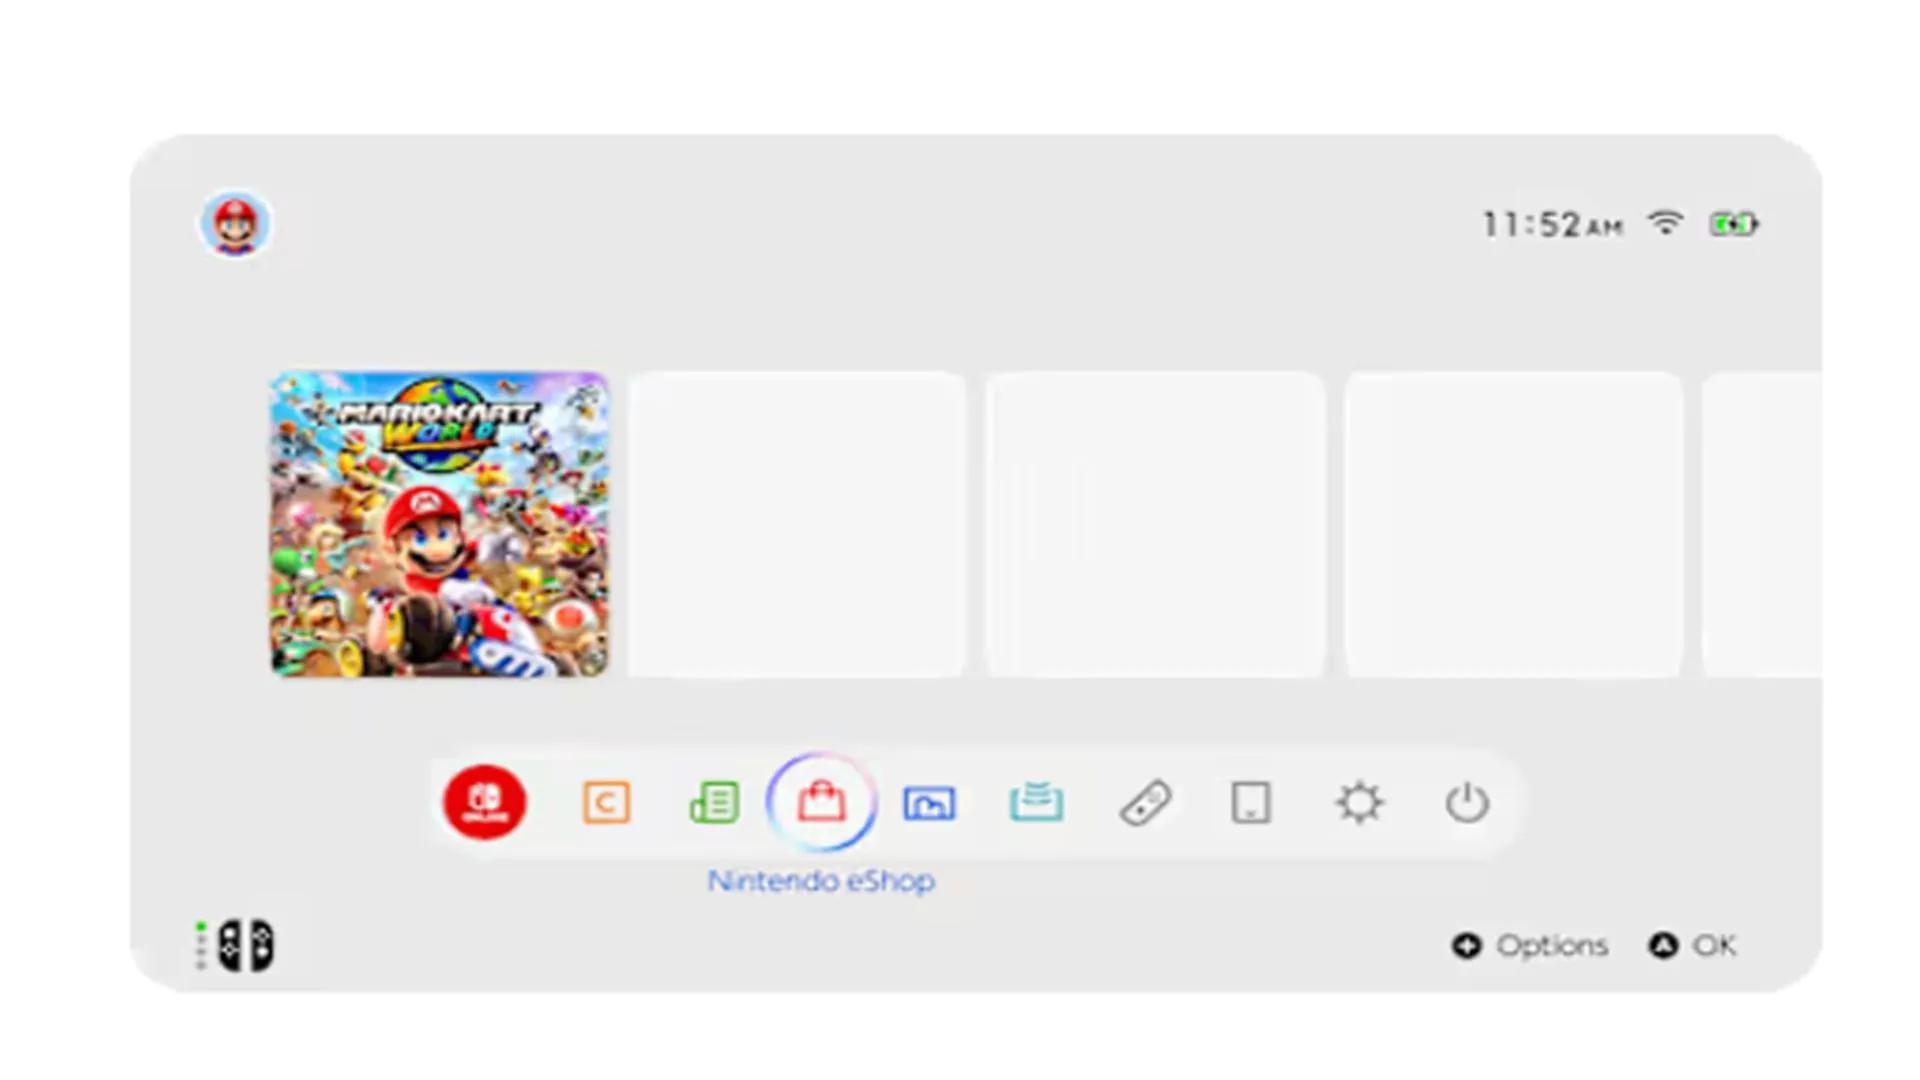Open the Virtual Game Card menu
This screenshot has width=1920, height=1080.
[1038, 802]
